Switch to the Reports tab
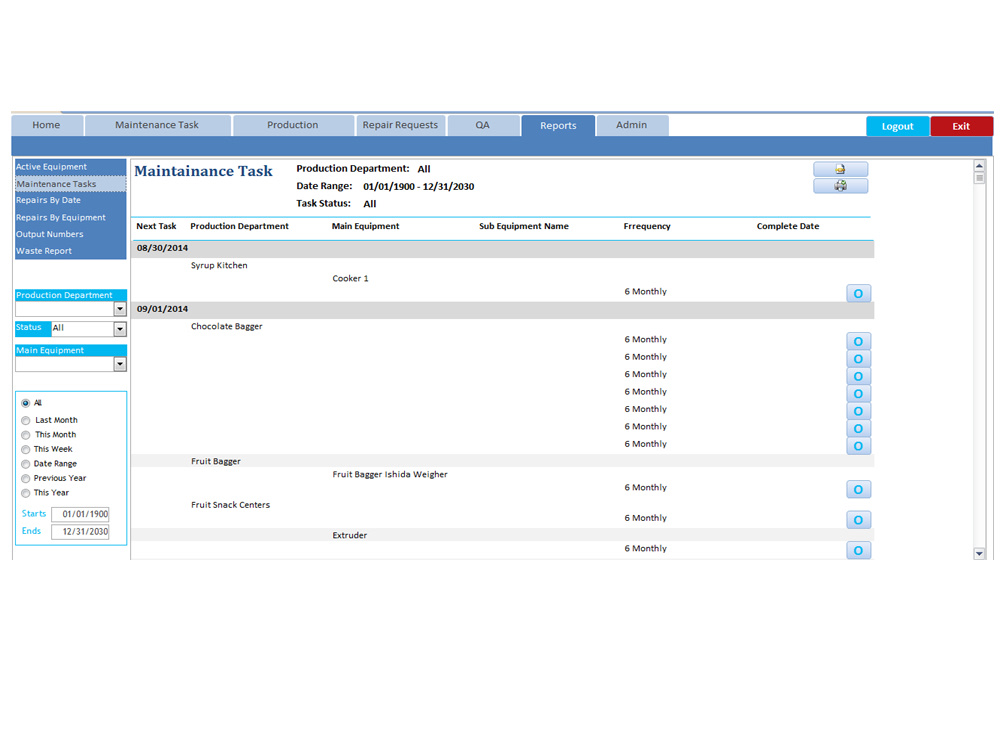Image resolution: width=1000 pixels, height=750 pixels. pos(558,126)
